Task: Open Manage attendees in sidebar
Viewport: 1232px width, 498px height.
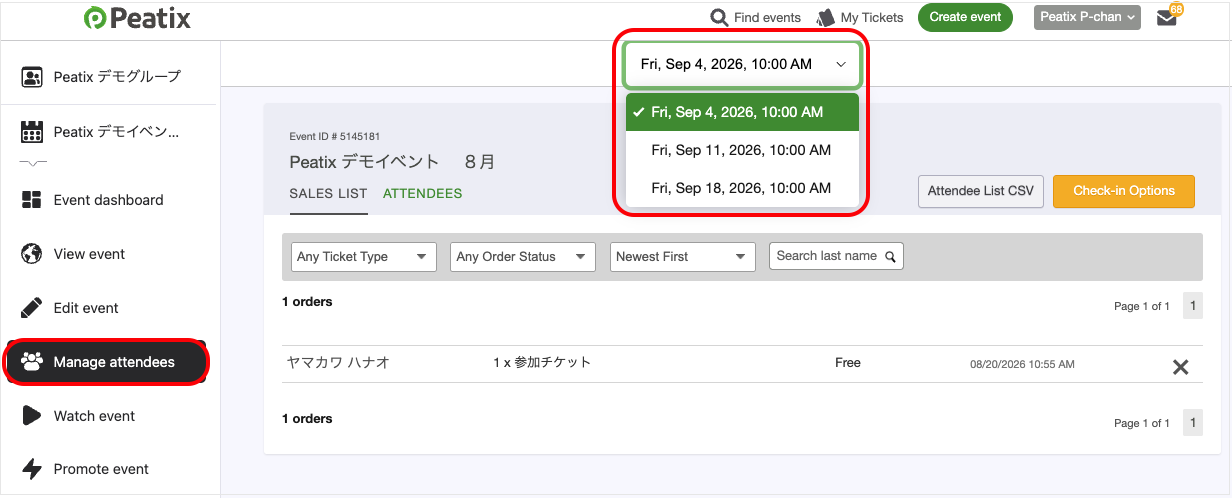Action: click(107, 362)
